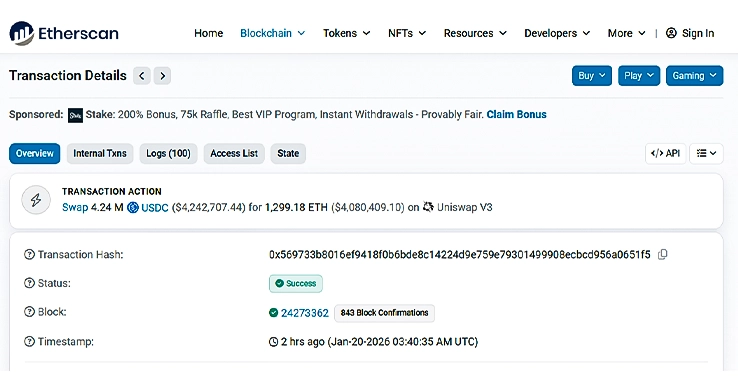The width and height of the screenshot is (738, 388).
Task: Go to Home page
Action: click(209, 33)
